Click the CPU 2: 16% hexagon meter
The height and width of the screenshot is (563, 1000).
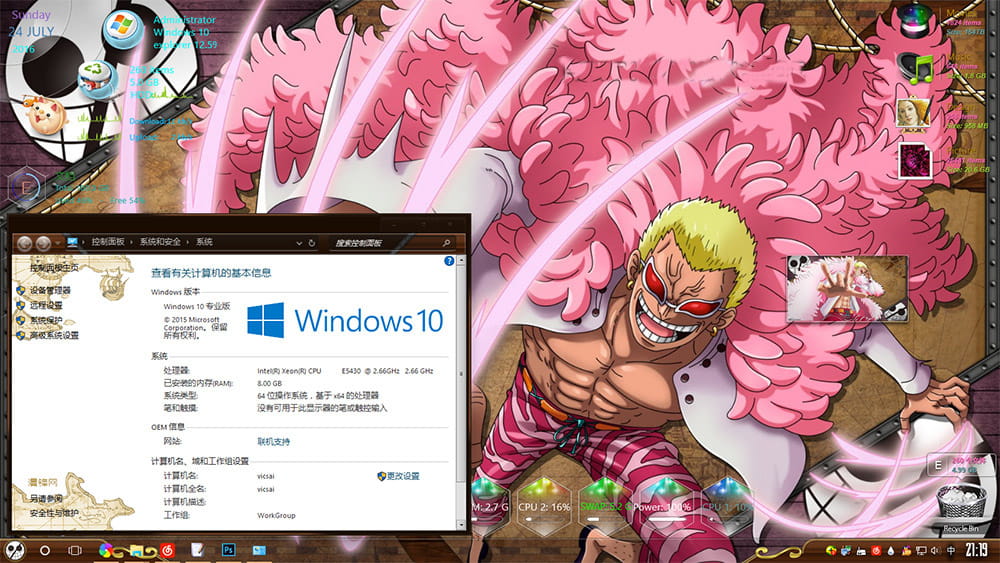pyautogui.click(x=543, y=506)
